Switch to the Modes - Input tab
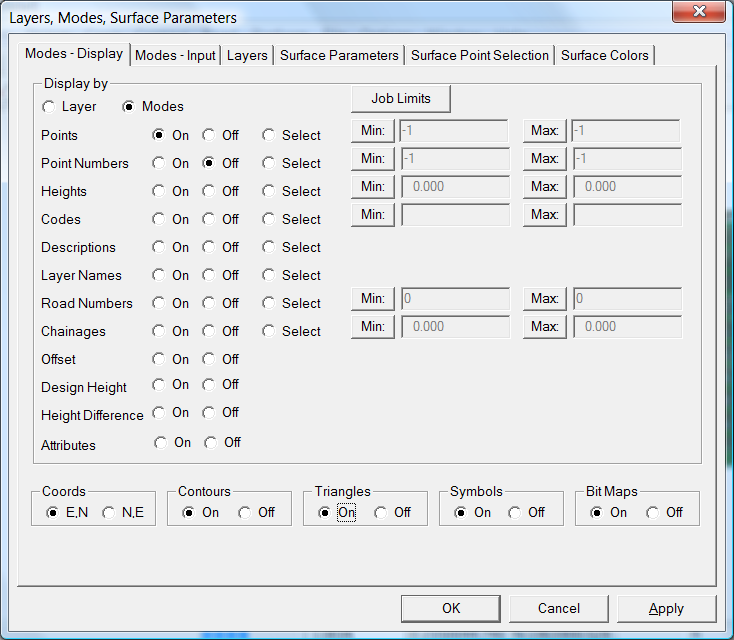 pos(175,55)
